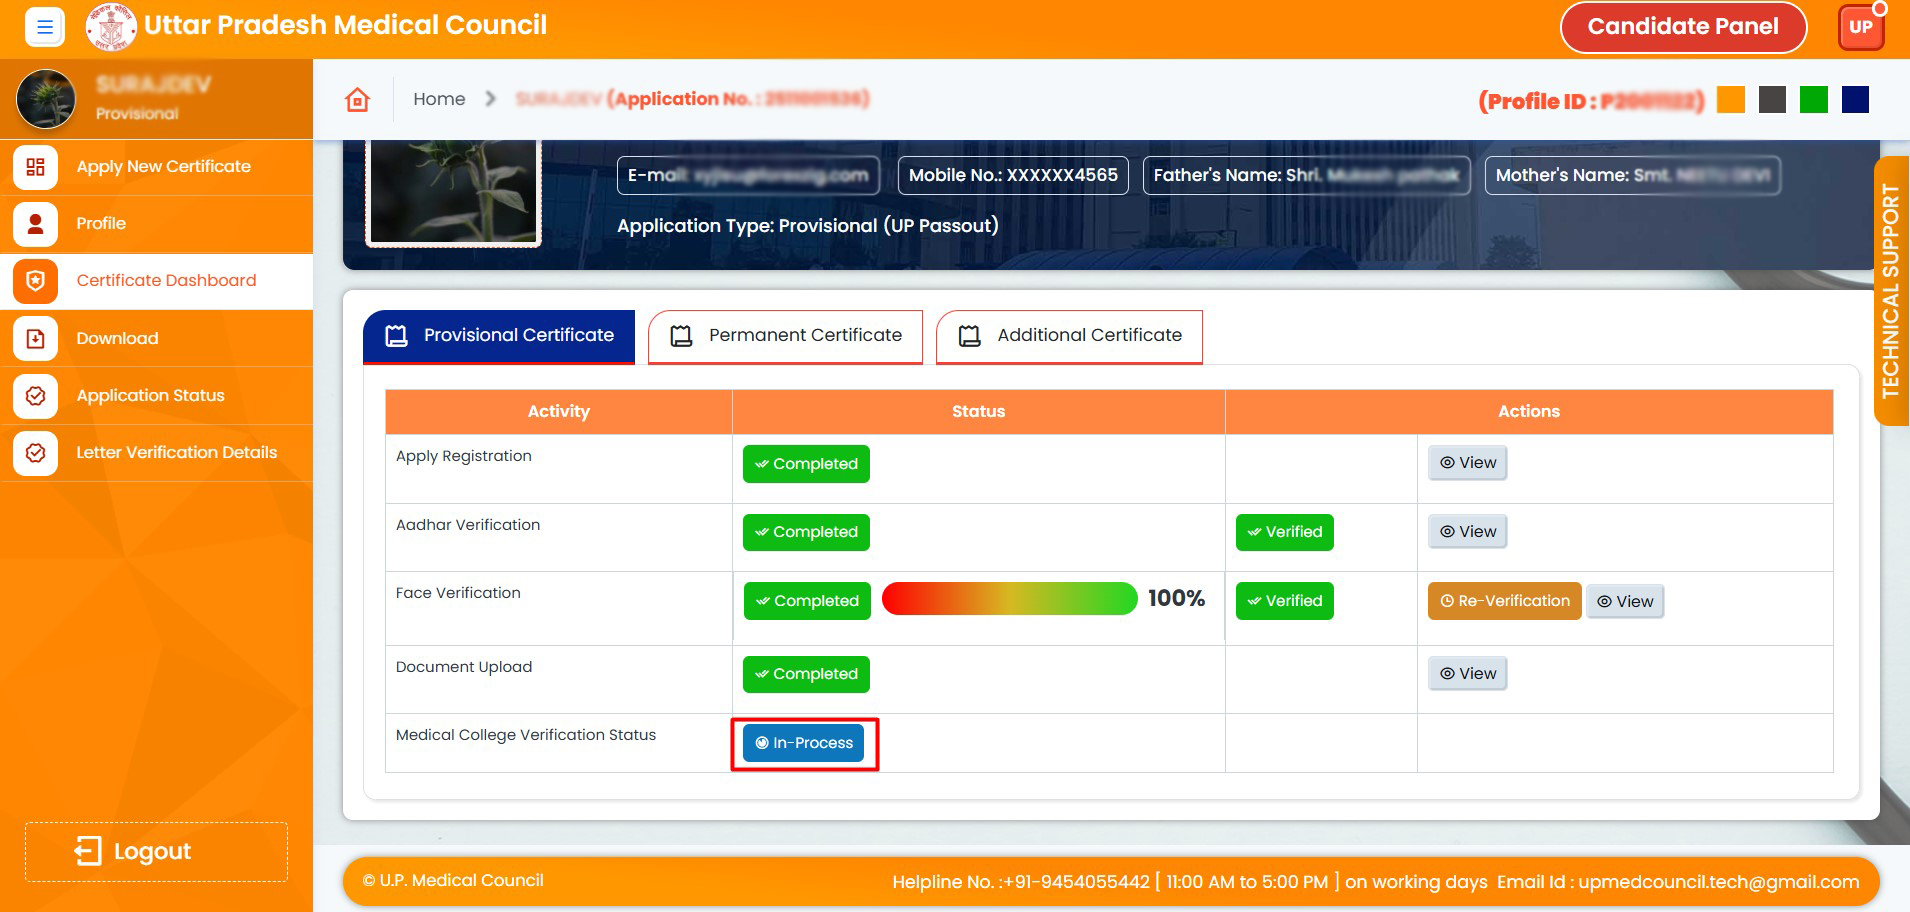Click the Certificate Dashboard shield icon
The height and width of the screenshot is (912, 1910).
coord(35,281)
